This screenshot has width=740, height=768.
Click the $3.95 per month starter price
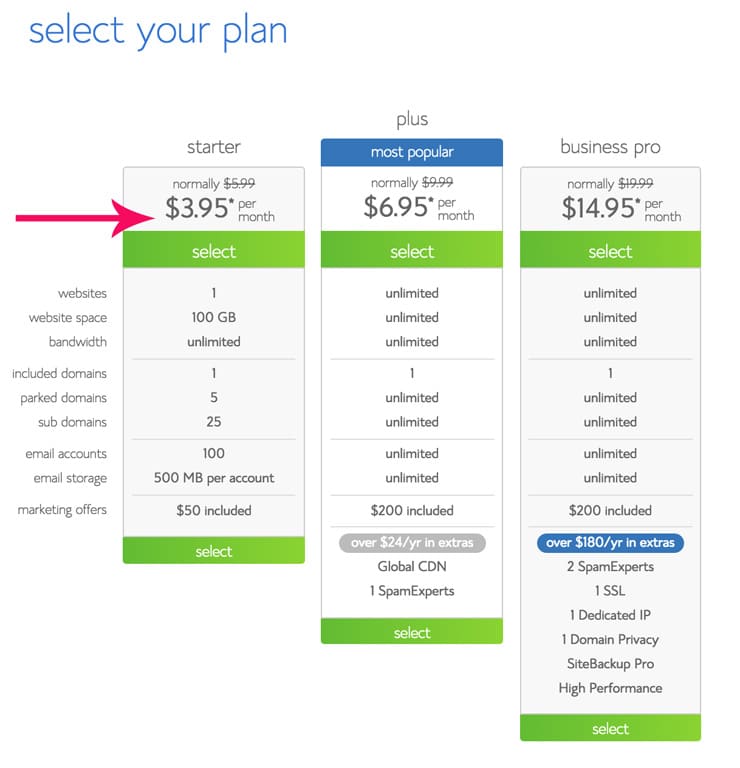coord(219,208)
